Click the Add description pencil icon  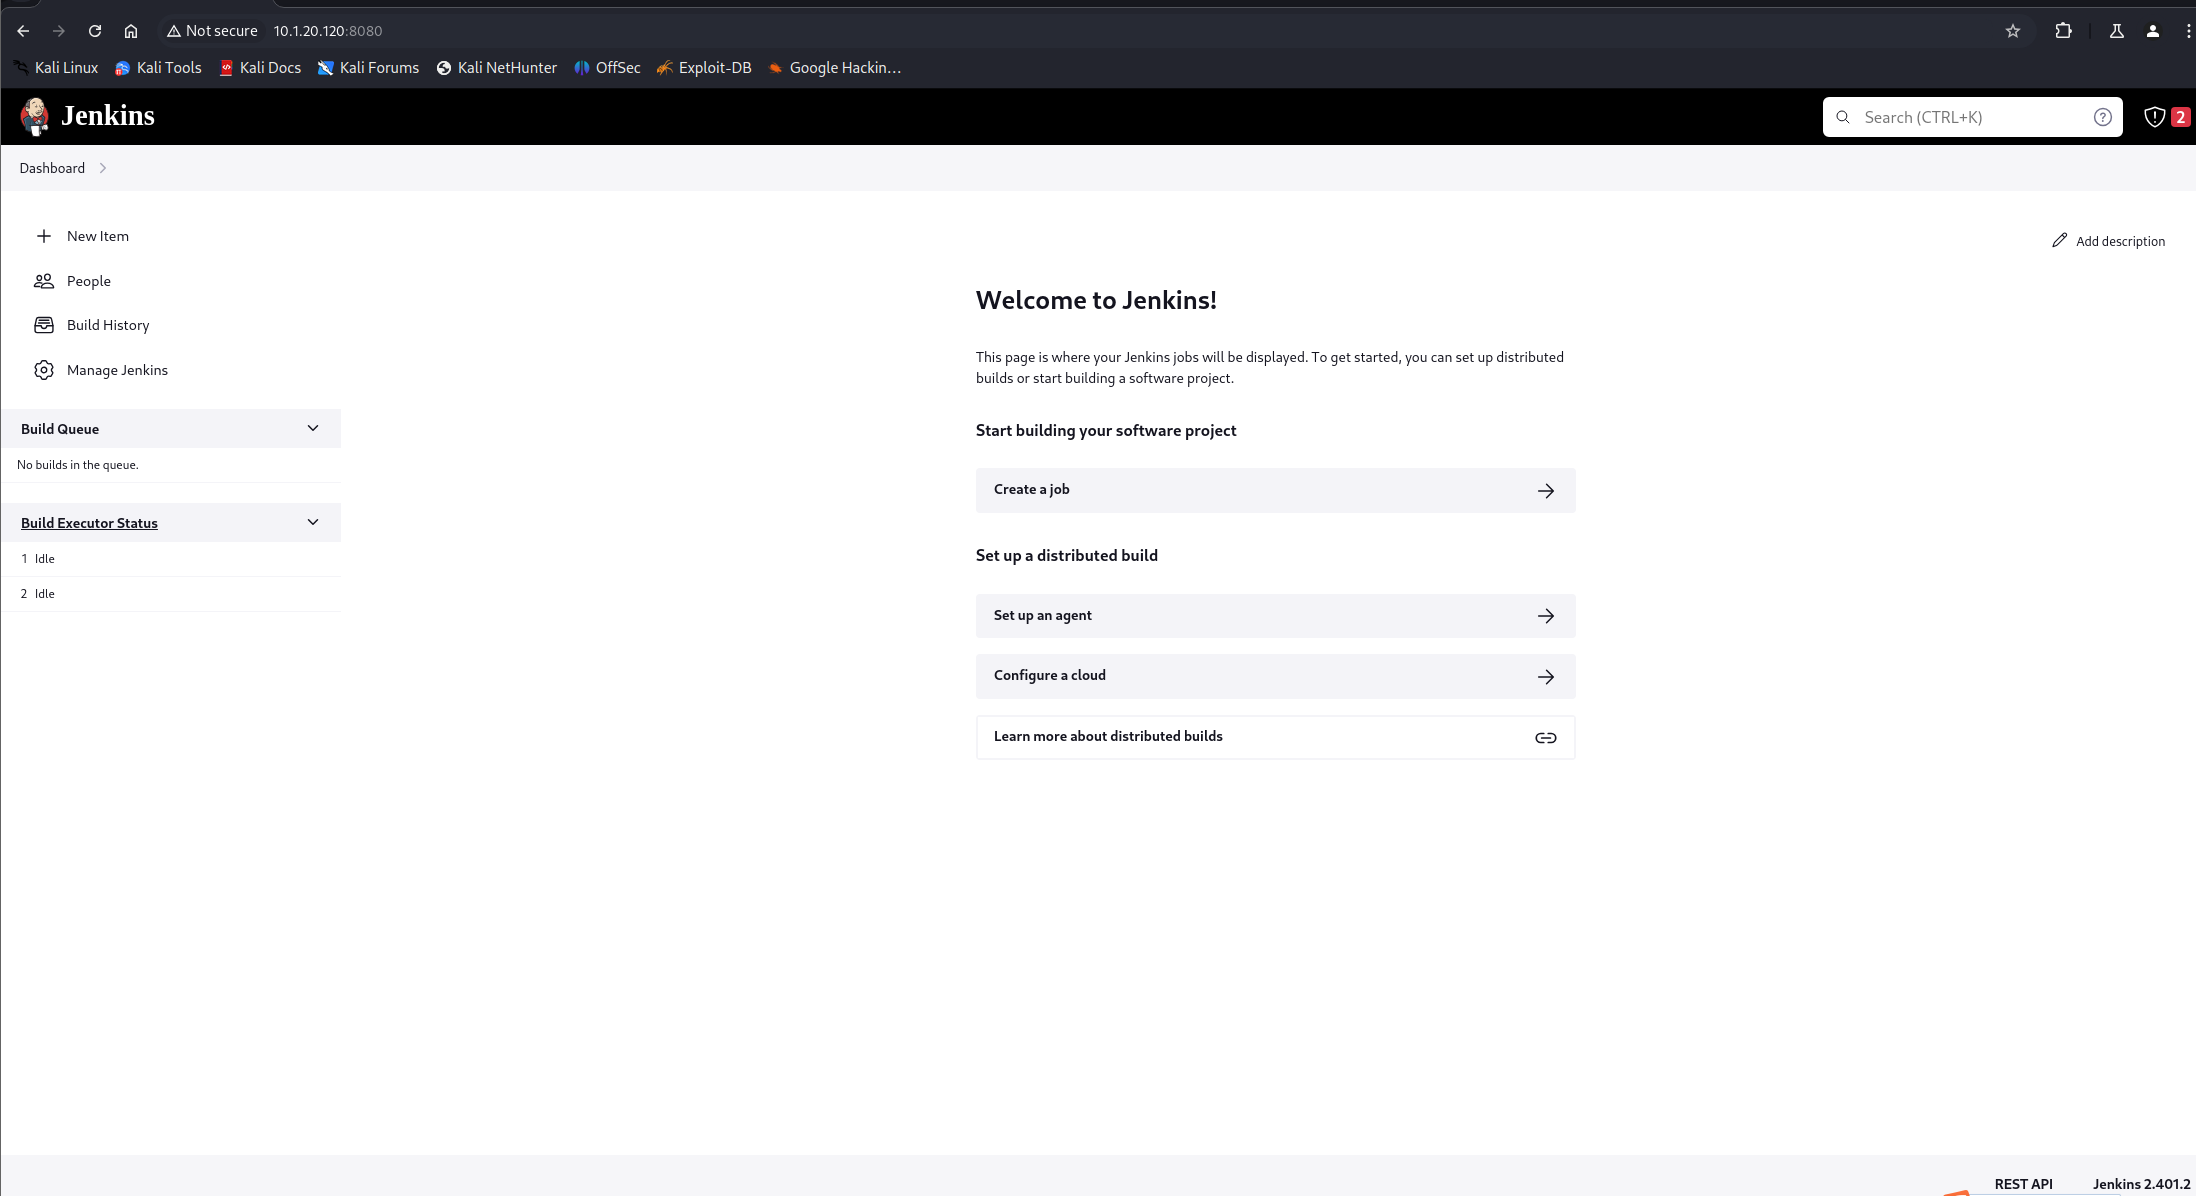coord(2059,241)
